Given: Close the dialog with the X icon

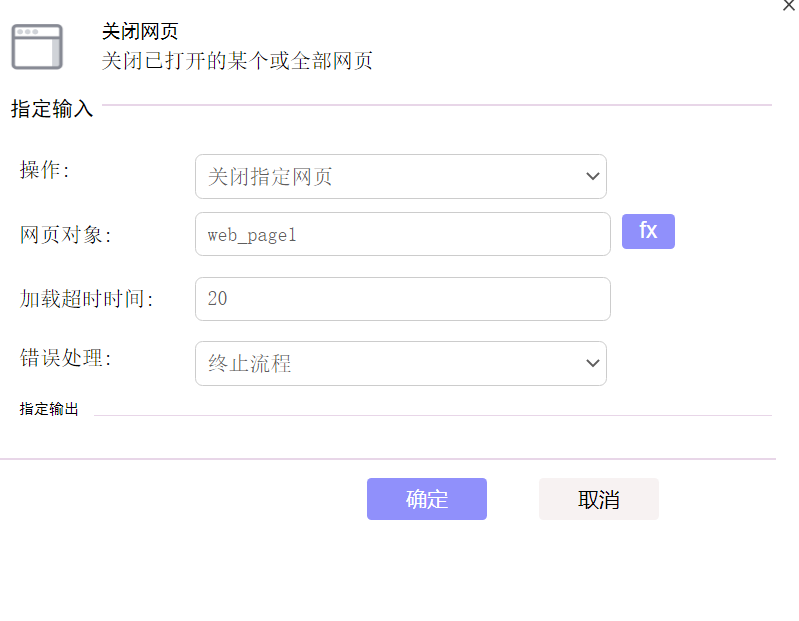Looking at the screenshot, I should pyautogui.click(x=789, y=5).
